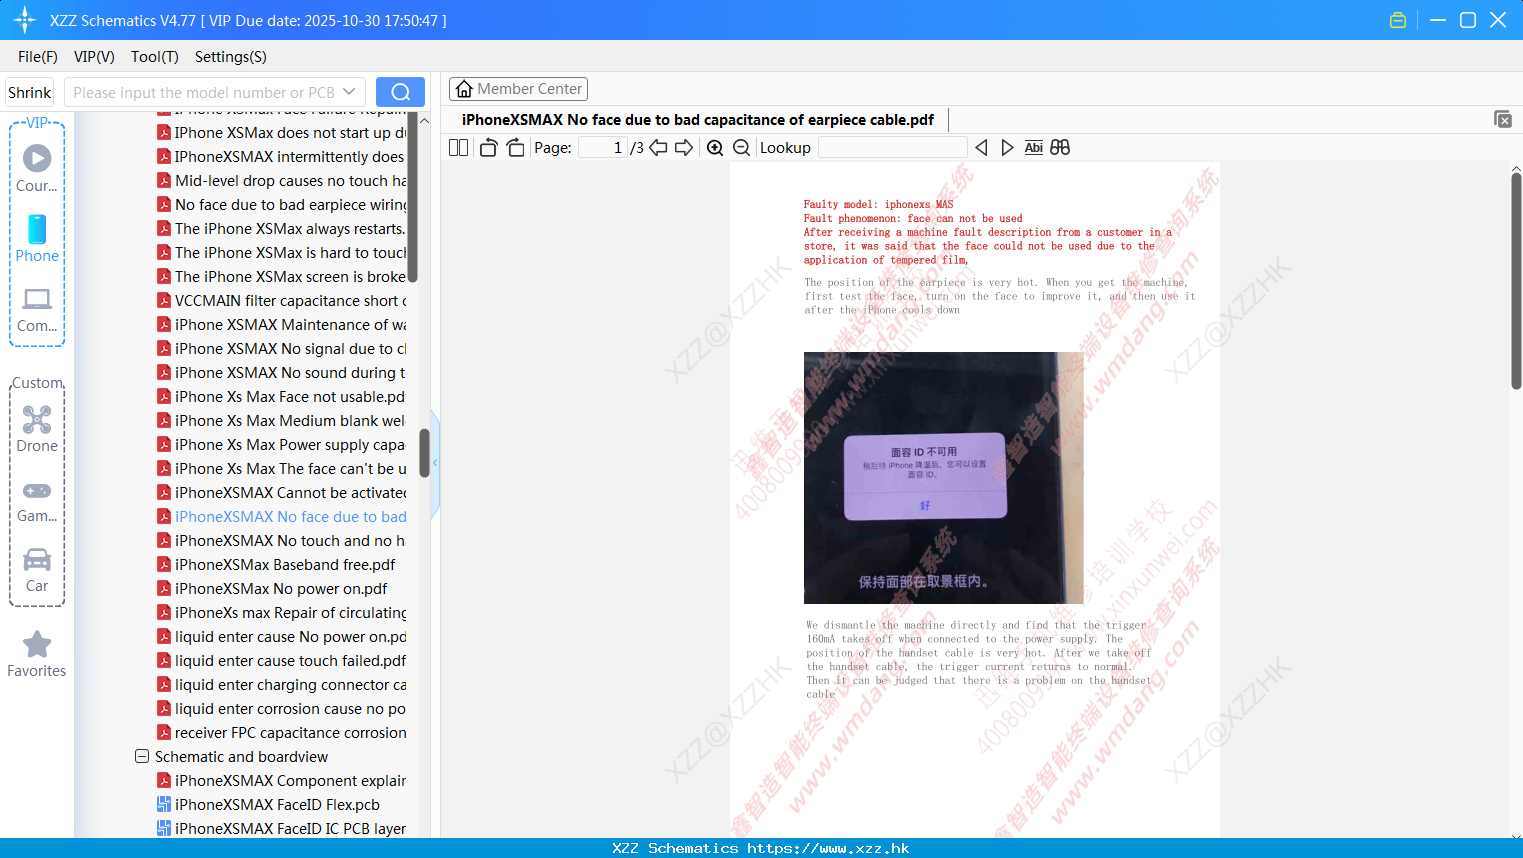Open 'liquid enter cause touch failed.pdf'
The image size is (1523, 858).
pyautogui.click(x=290, y=660)
